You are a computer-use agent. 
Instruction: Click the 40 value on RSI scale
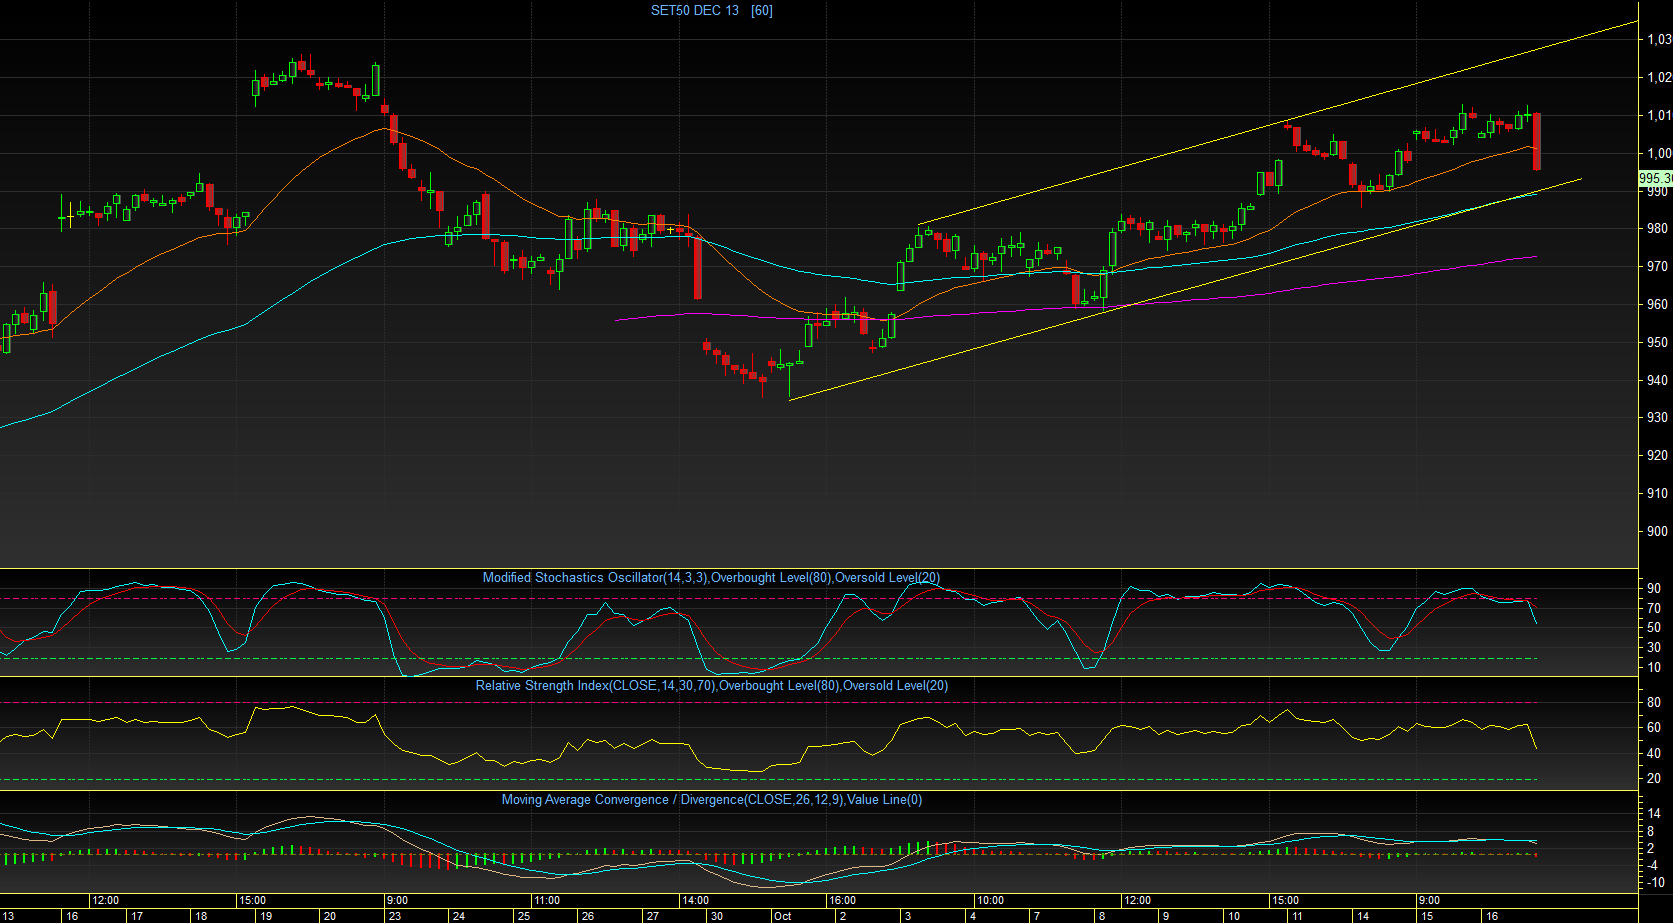(1654, 754)
